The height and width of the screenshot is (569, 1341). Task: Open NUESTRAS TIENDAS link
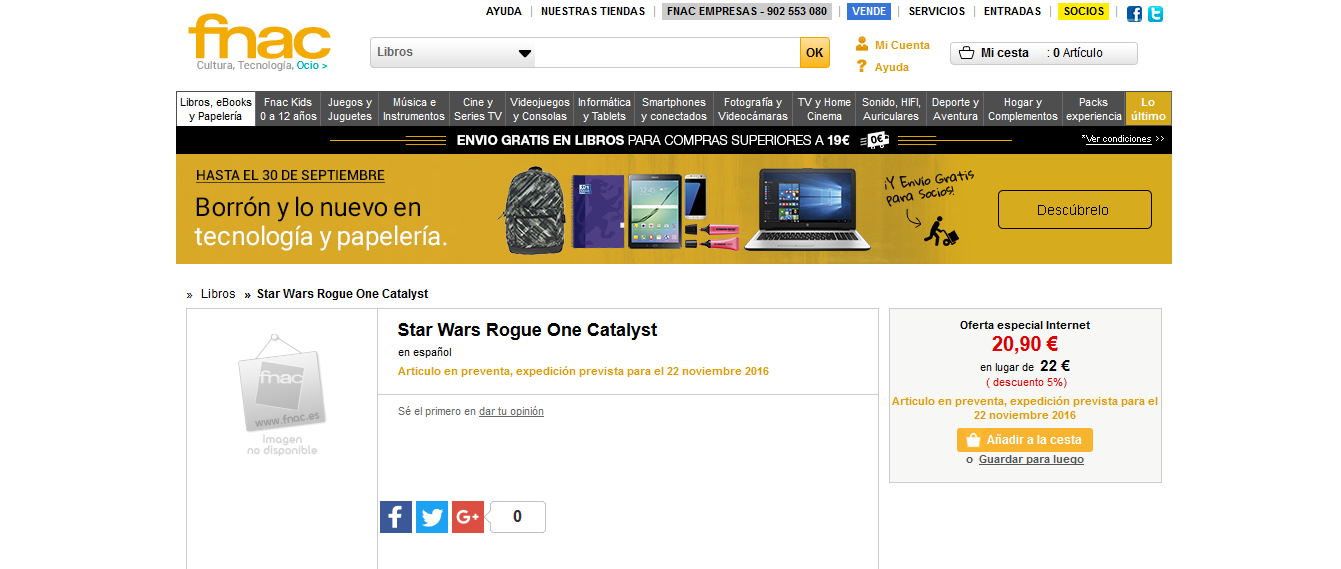(x=593, y=11)
